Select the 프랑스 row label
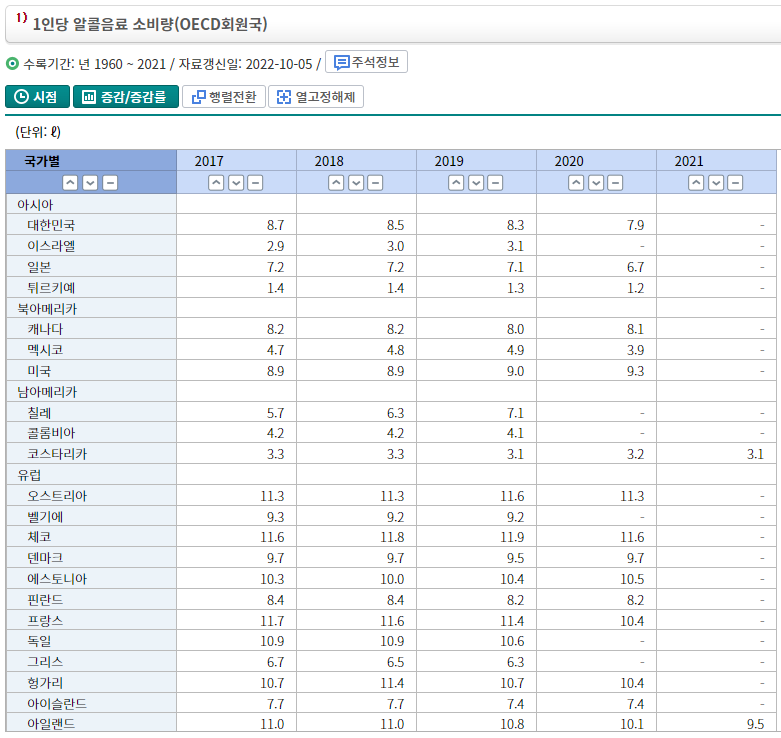This screenshot has width=781, height=738. click(45, 621)
